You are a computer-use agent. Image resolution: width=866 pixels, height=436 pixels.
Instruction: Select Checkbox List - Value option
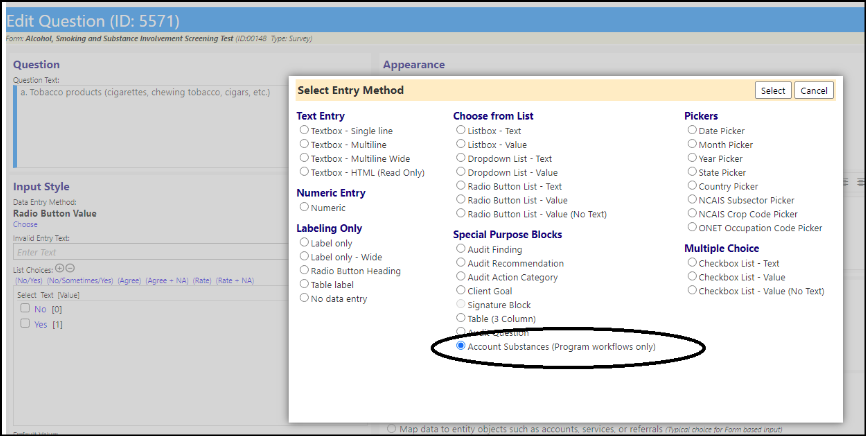tap(692, 276)
